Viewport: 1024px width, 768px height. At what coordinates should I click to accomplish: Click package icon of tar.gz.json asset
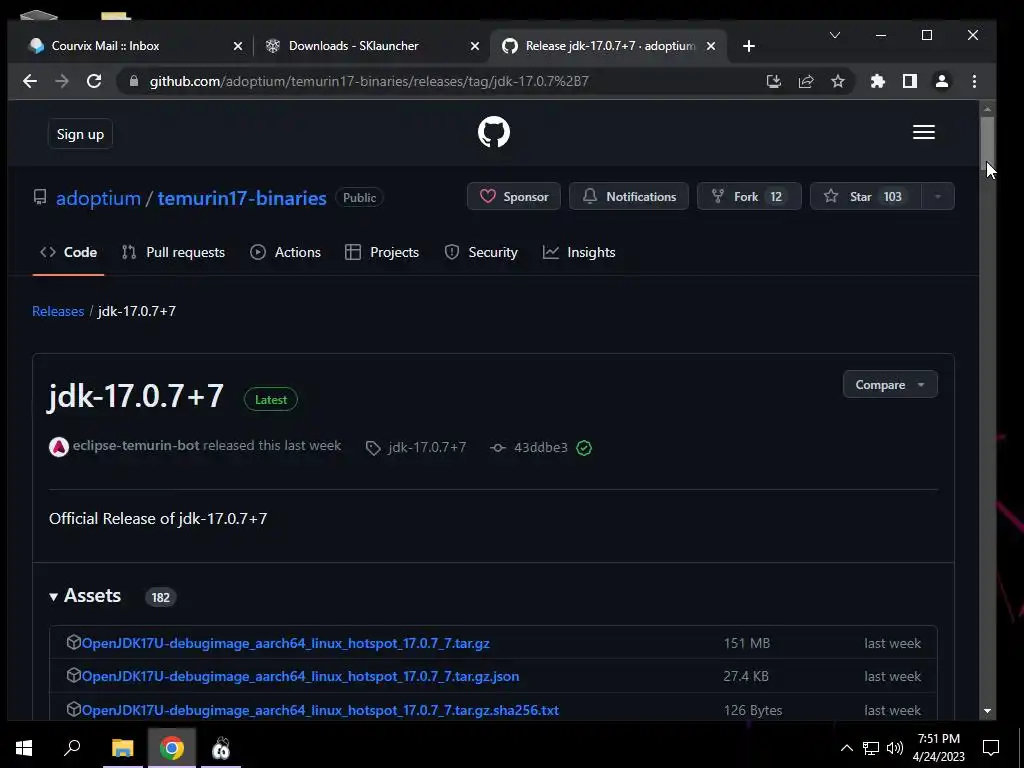click(73, 675)
